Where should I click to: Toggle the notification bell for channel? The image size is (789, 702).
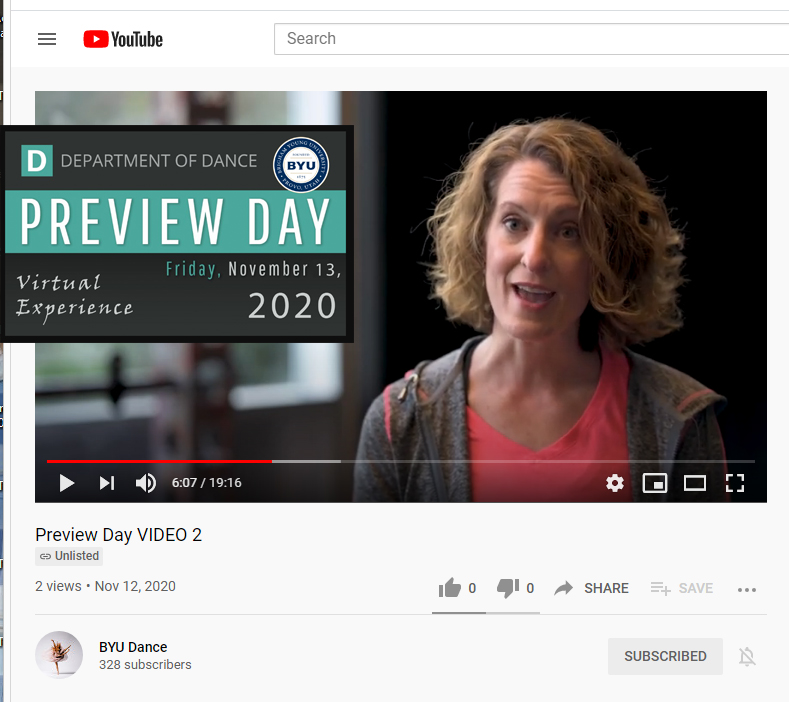point(747,656)
